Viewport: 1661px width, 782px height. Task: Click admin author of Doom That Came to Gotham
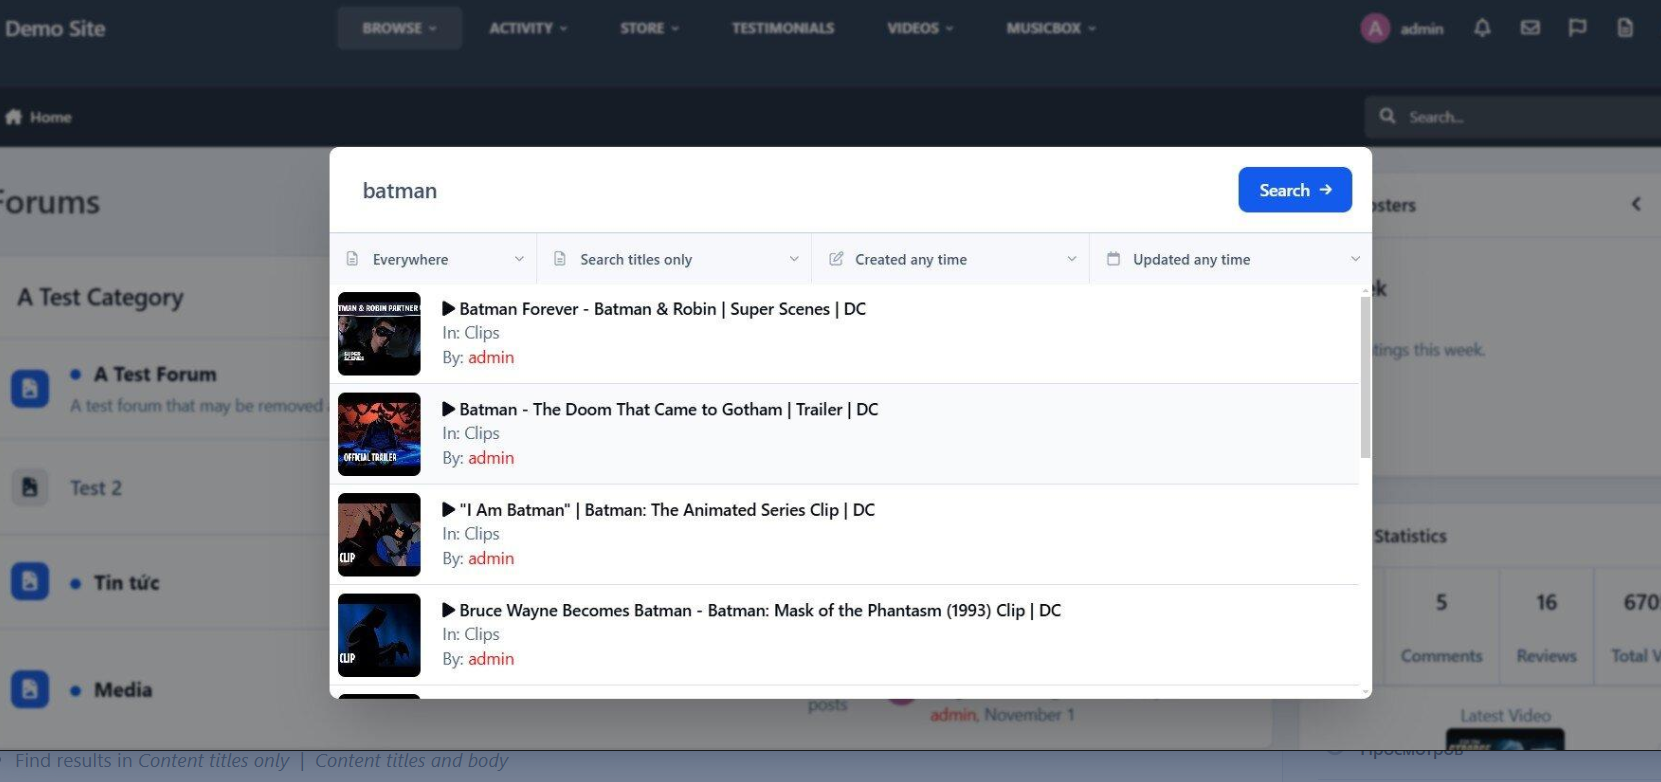[x=491, y=458]
